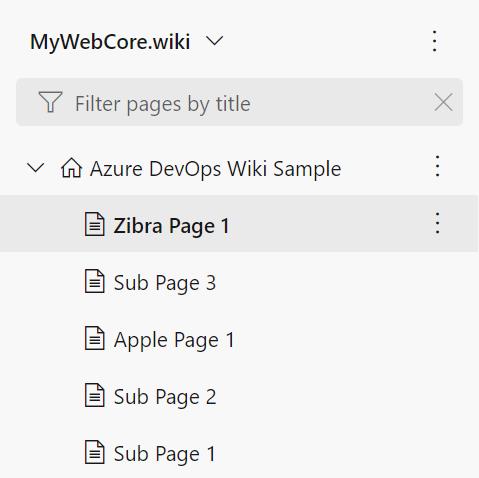
Task: Click the page icon beside Zibra Page 1
Action: point(95,224)
